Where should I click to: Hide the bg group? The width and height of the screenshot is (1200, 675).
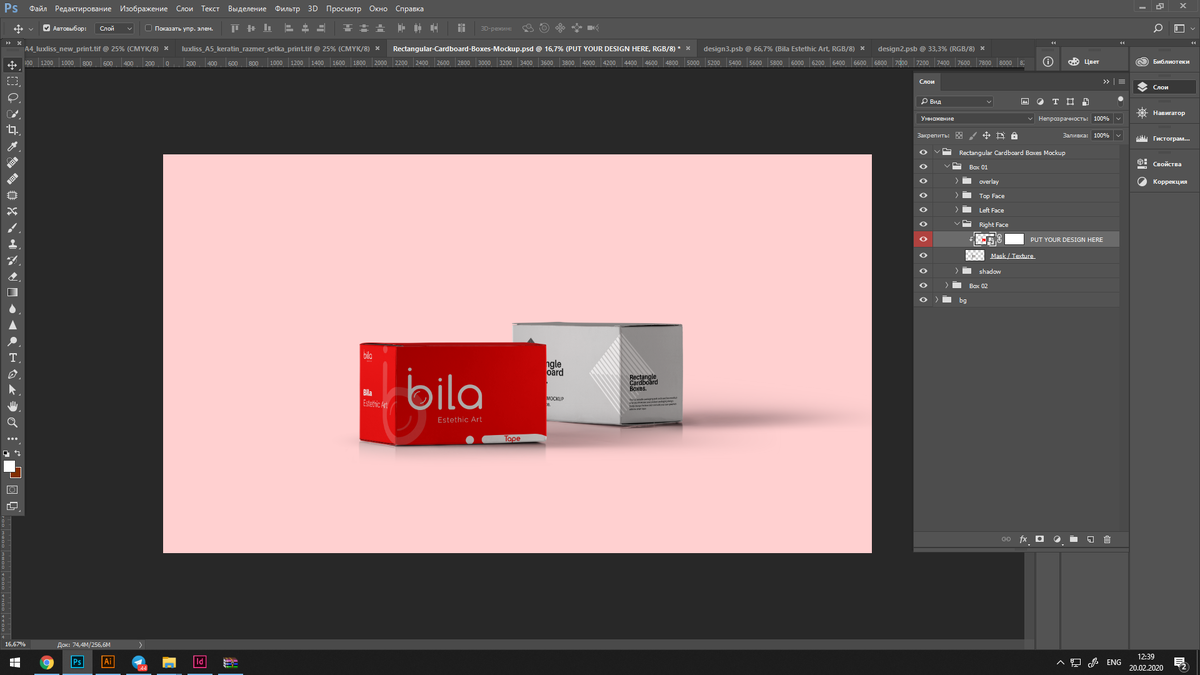click(923, 300)
